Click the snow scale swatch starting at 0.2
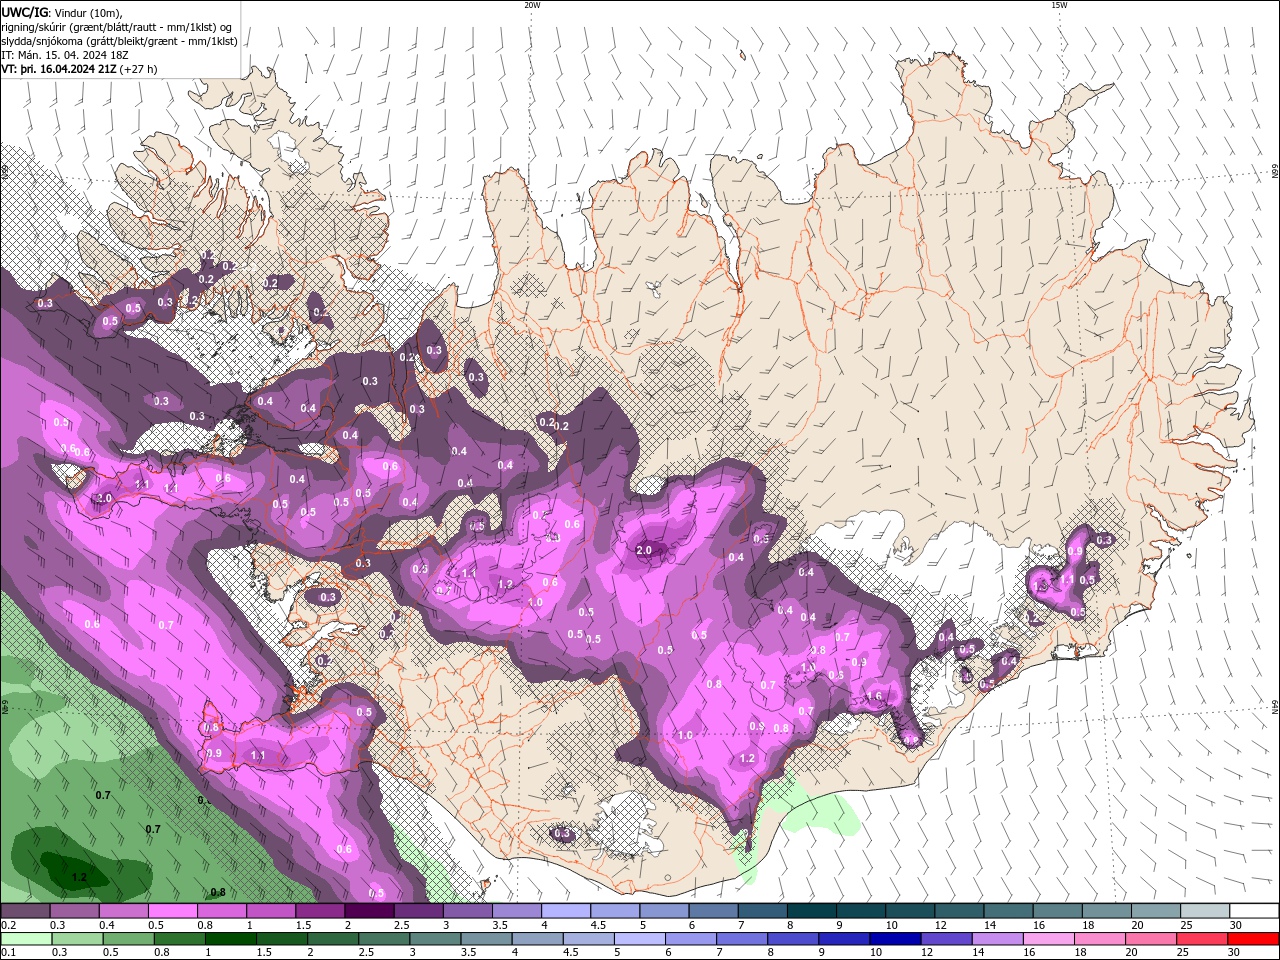1280x960 pixels. pos(25,911)
